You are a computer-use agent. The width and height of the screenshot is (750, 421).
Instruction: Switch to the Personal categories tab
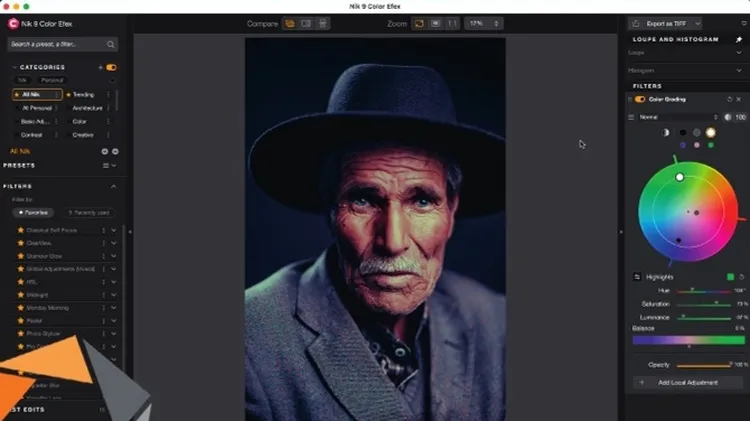(52, 80)
